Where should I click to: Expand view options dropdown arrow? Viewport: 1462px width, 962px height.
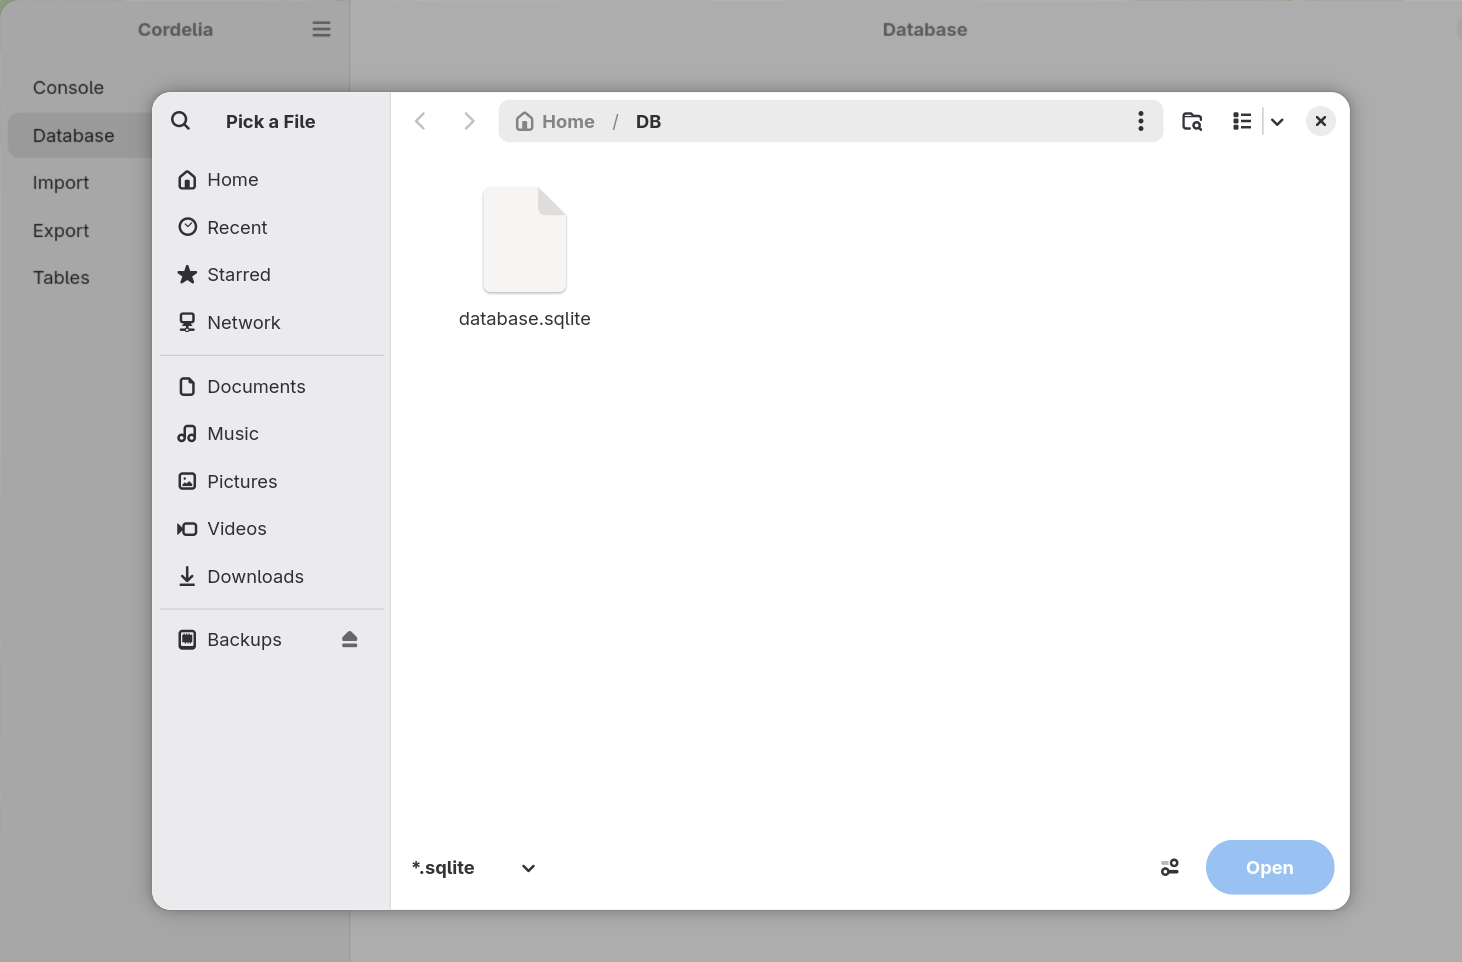pyautogui.click(x=1277, y=122)
